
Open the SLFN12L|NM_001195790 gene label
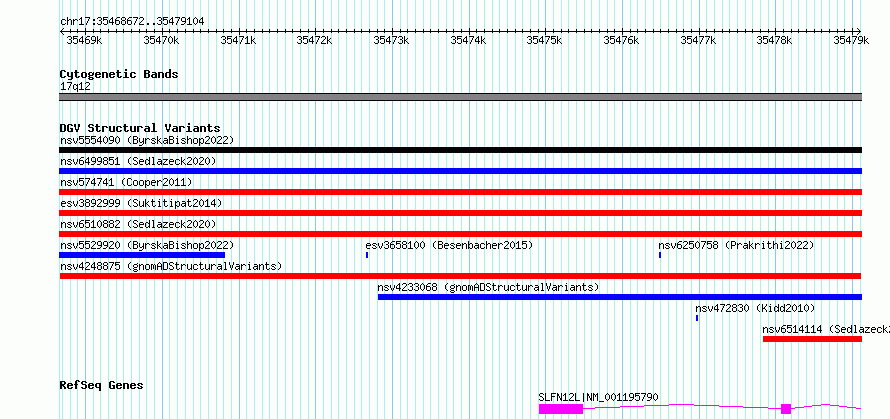pyautogui.click(x=598, y=397)
